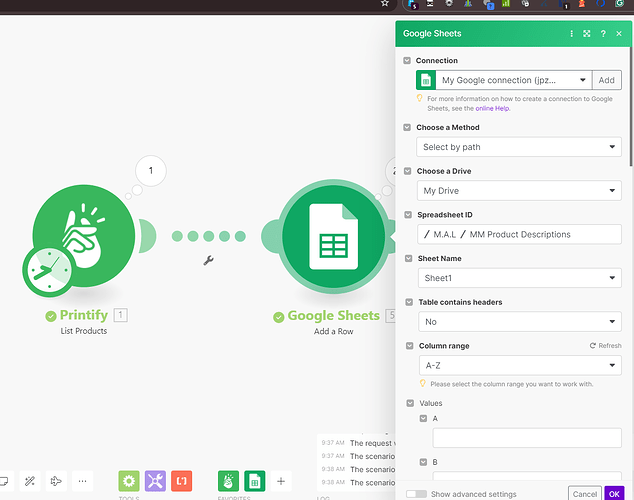Open help with the question mark icon

pyautogui.click(x=603, y=34)
